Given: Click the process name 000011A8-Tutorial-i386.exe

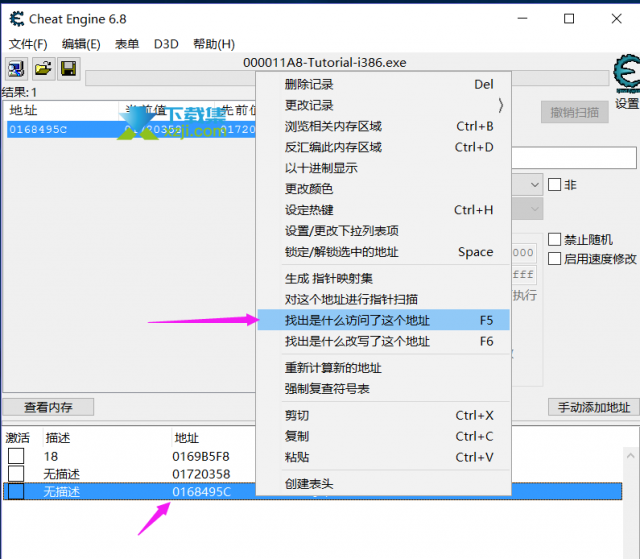Looking at the screenshot, I should pos(324,62).
